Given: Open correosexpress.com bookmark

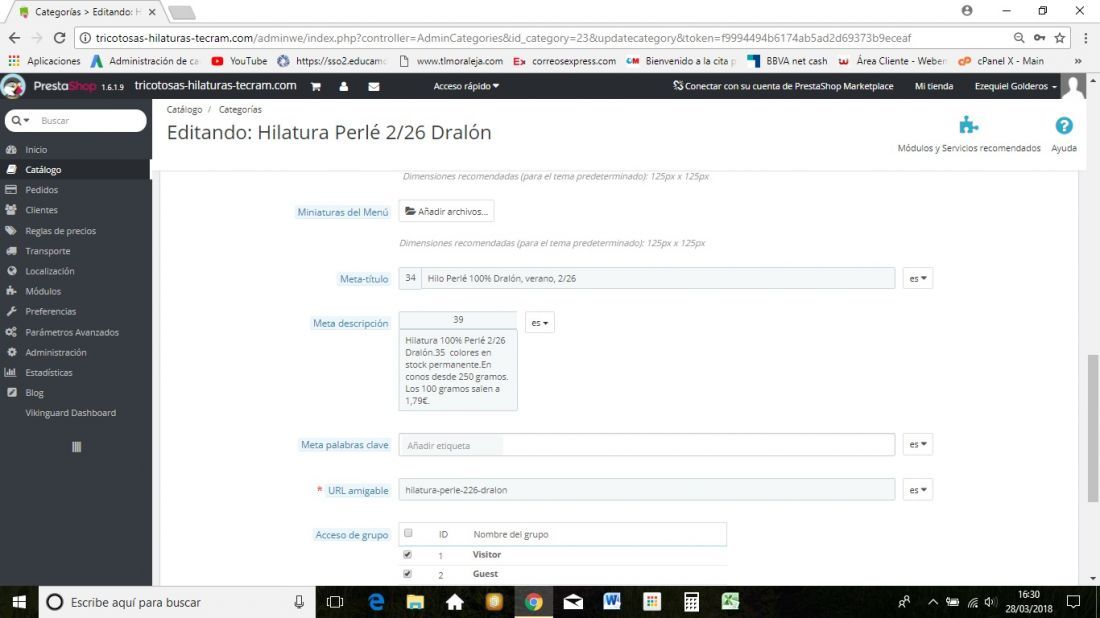Looking at the screenshot, I should pyautogui.click(x=565, y=61).
